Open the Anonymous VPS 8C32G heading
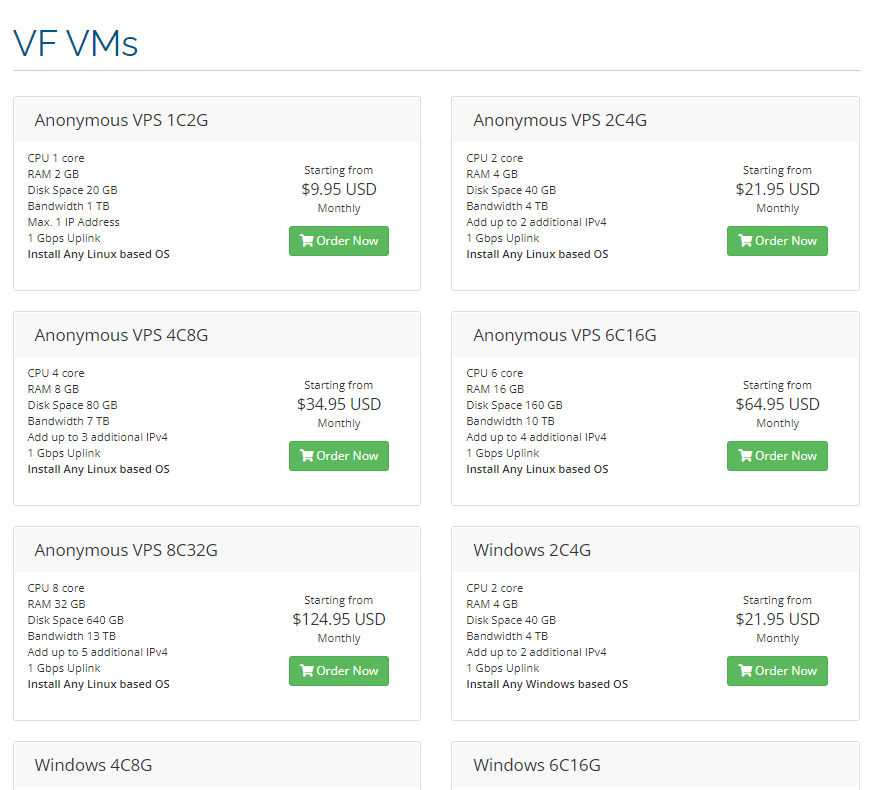 click(x=126, y=550)
